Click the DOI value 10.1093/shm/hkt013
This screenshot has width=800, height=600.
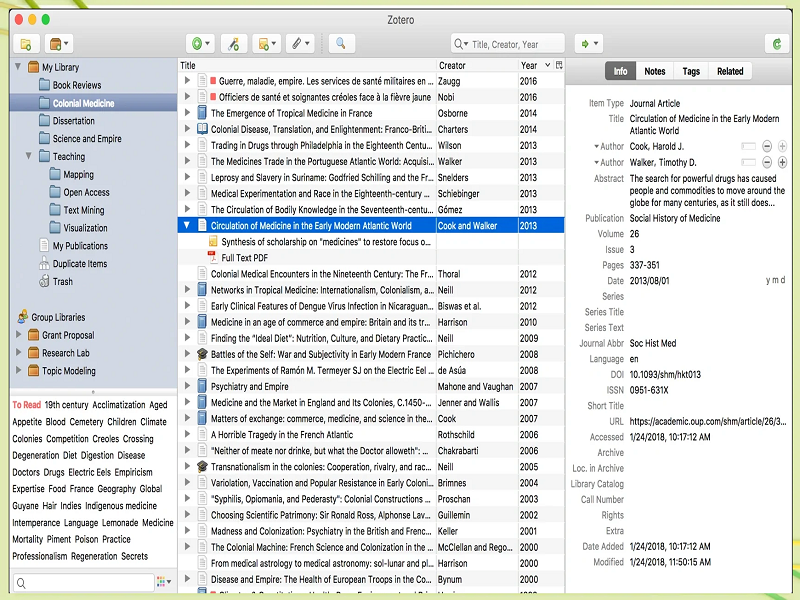click(665, 374)
